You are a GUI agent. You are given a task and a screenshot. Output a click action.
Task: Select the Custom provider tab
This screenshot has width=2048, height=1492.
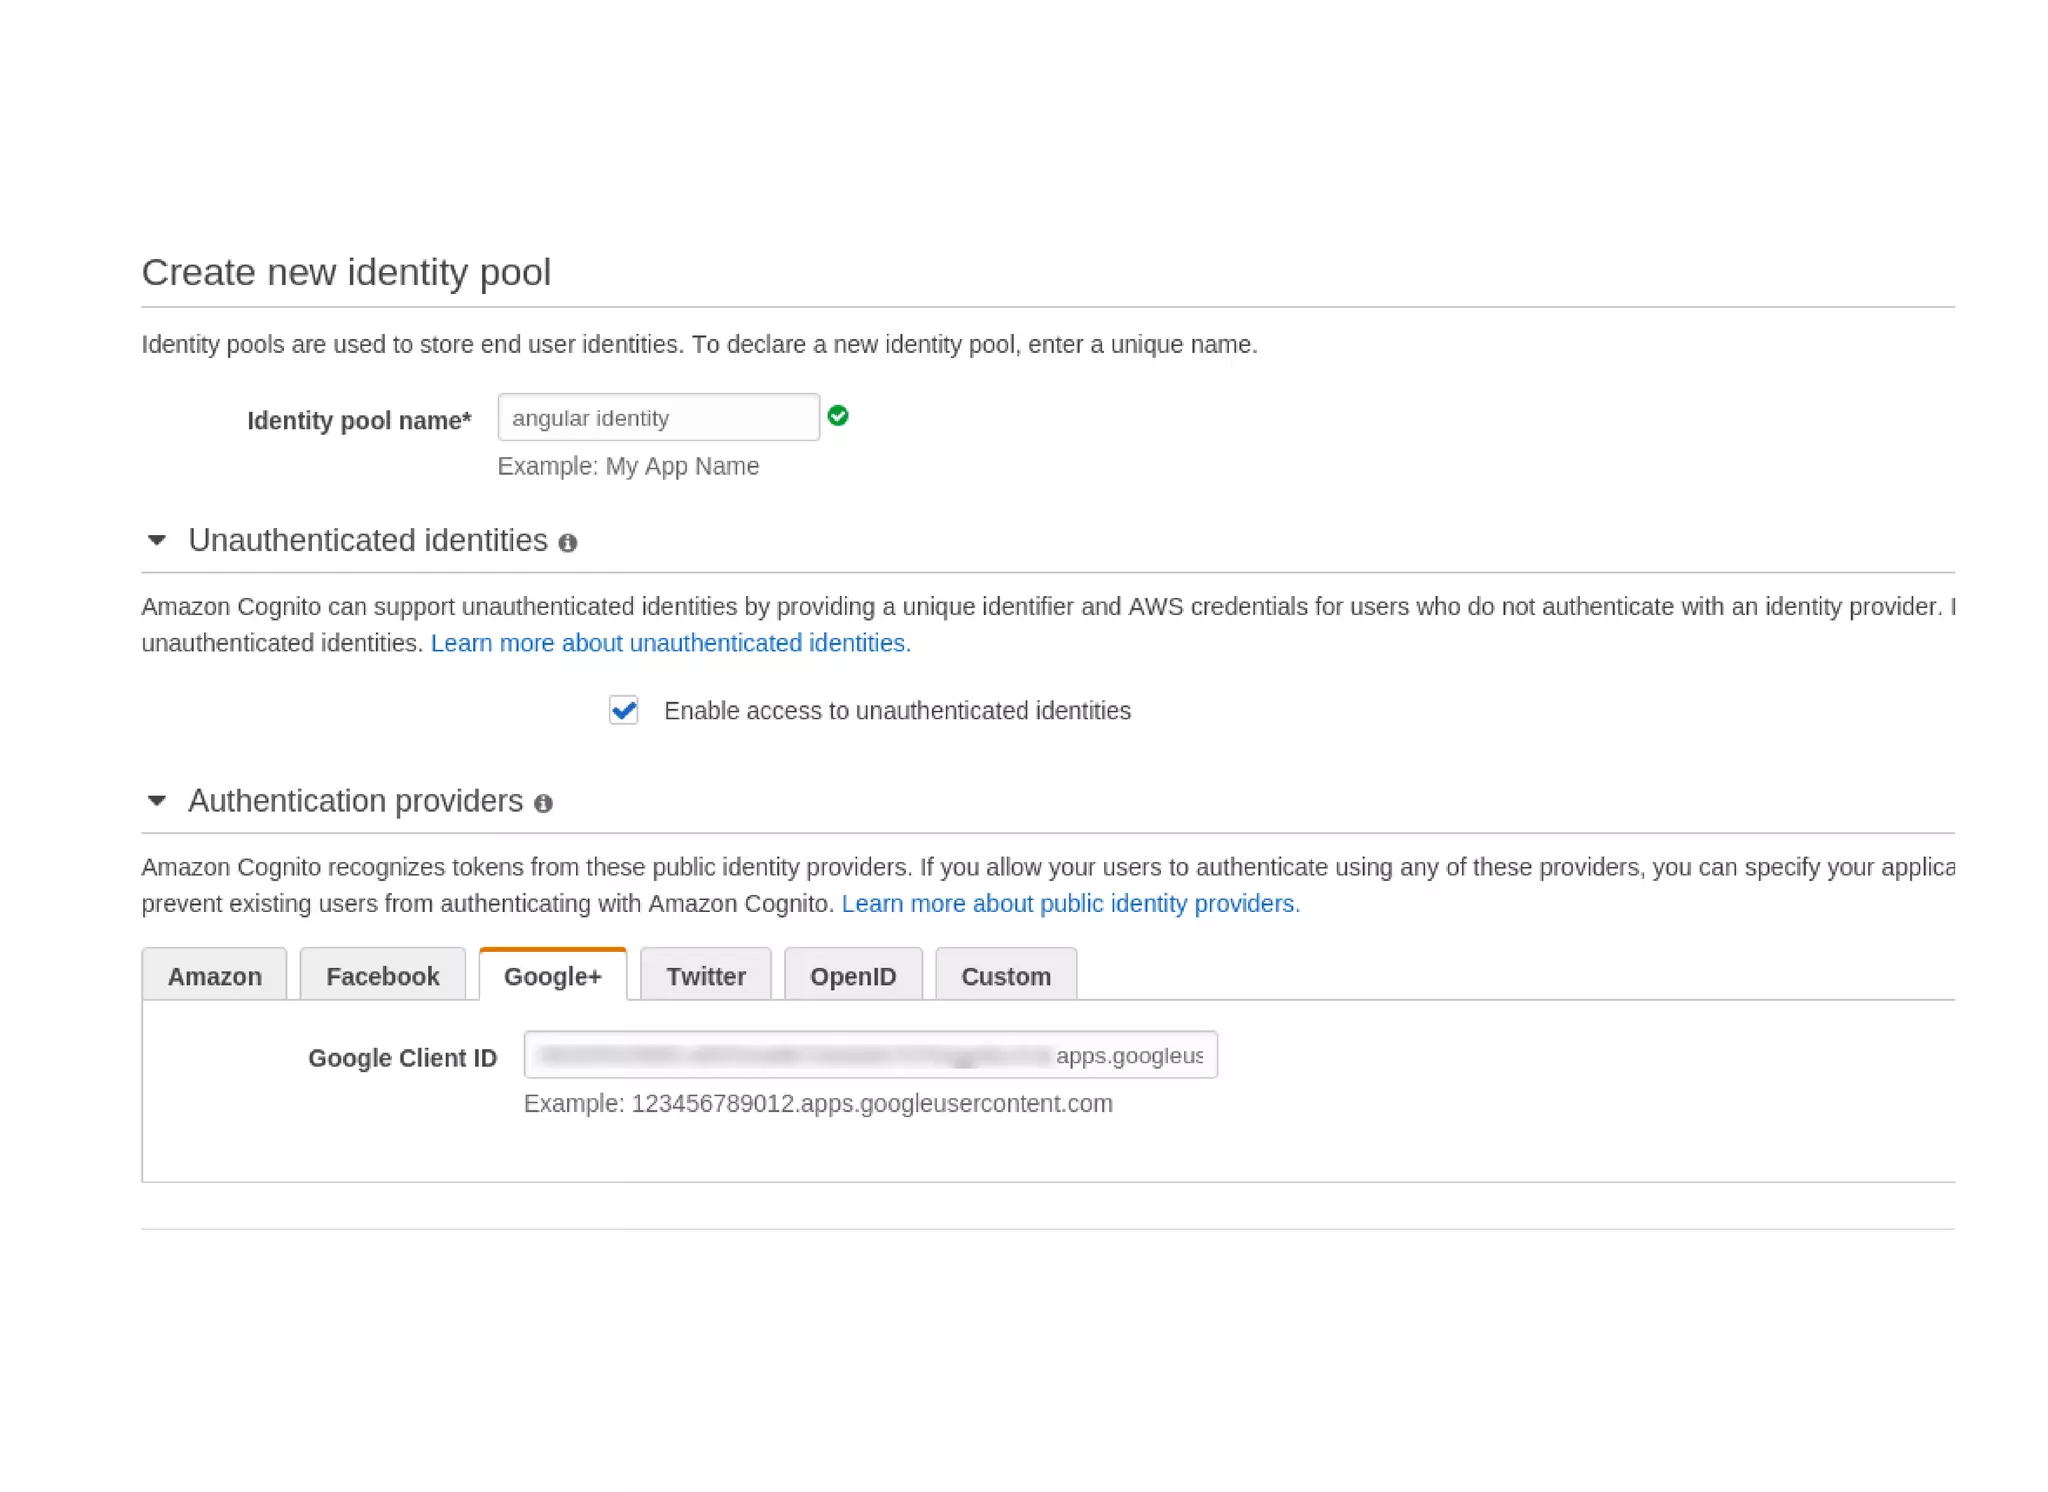pos(1006,976)
